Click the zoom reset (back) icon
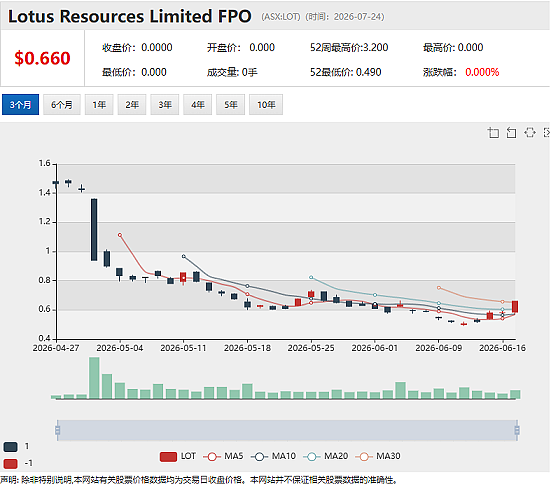The height and width of the screenshot is (487, 551). 511,133
